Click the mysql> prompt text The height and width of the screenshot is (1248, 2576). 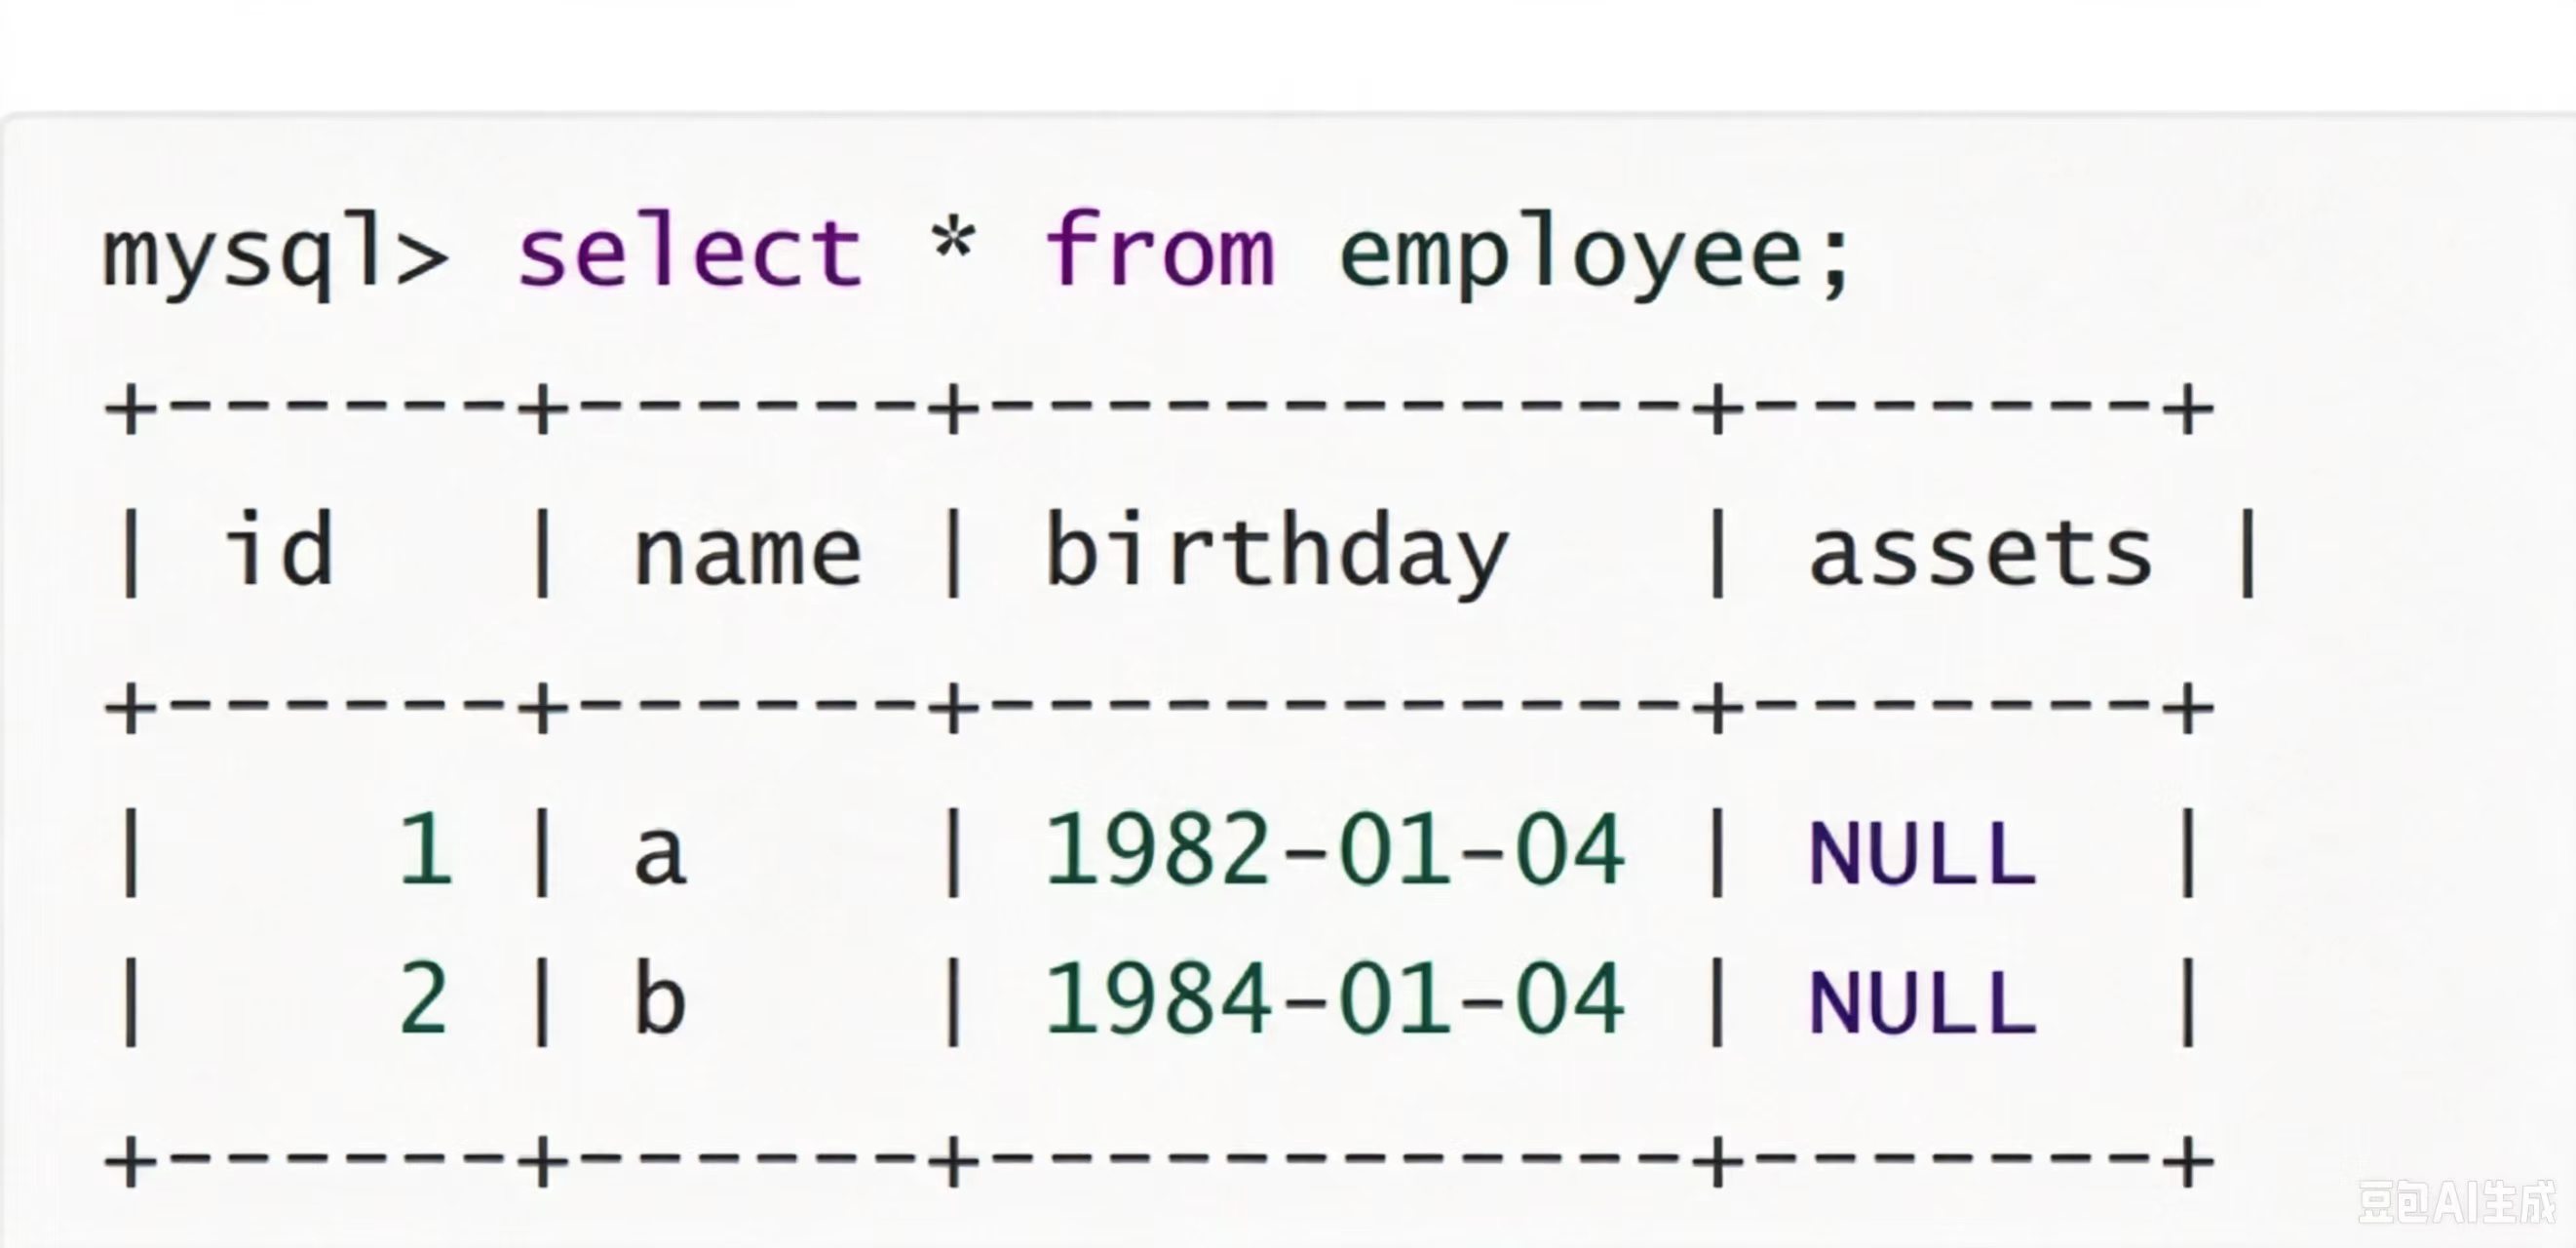pos(275,253)
